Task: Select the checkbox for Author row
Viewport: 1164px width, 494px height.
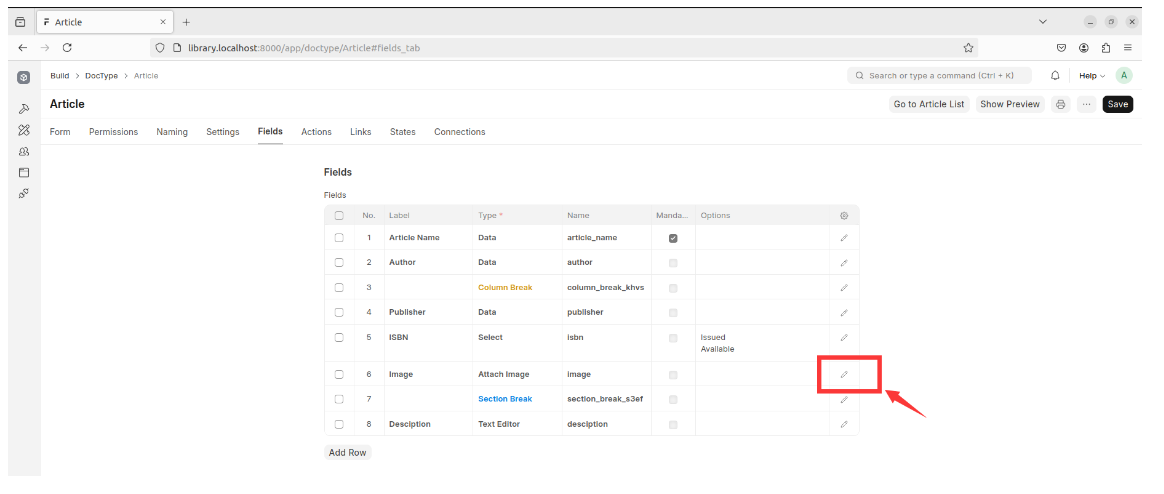Action: tap(339, 262)
